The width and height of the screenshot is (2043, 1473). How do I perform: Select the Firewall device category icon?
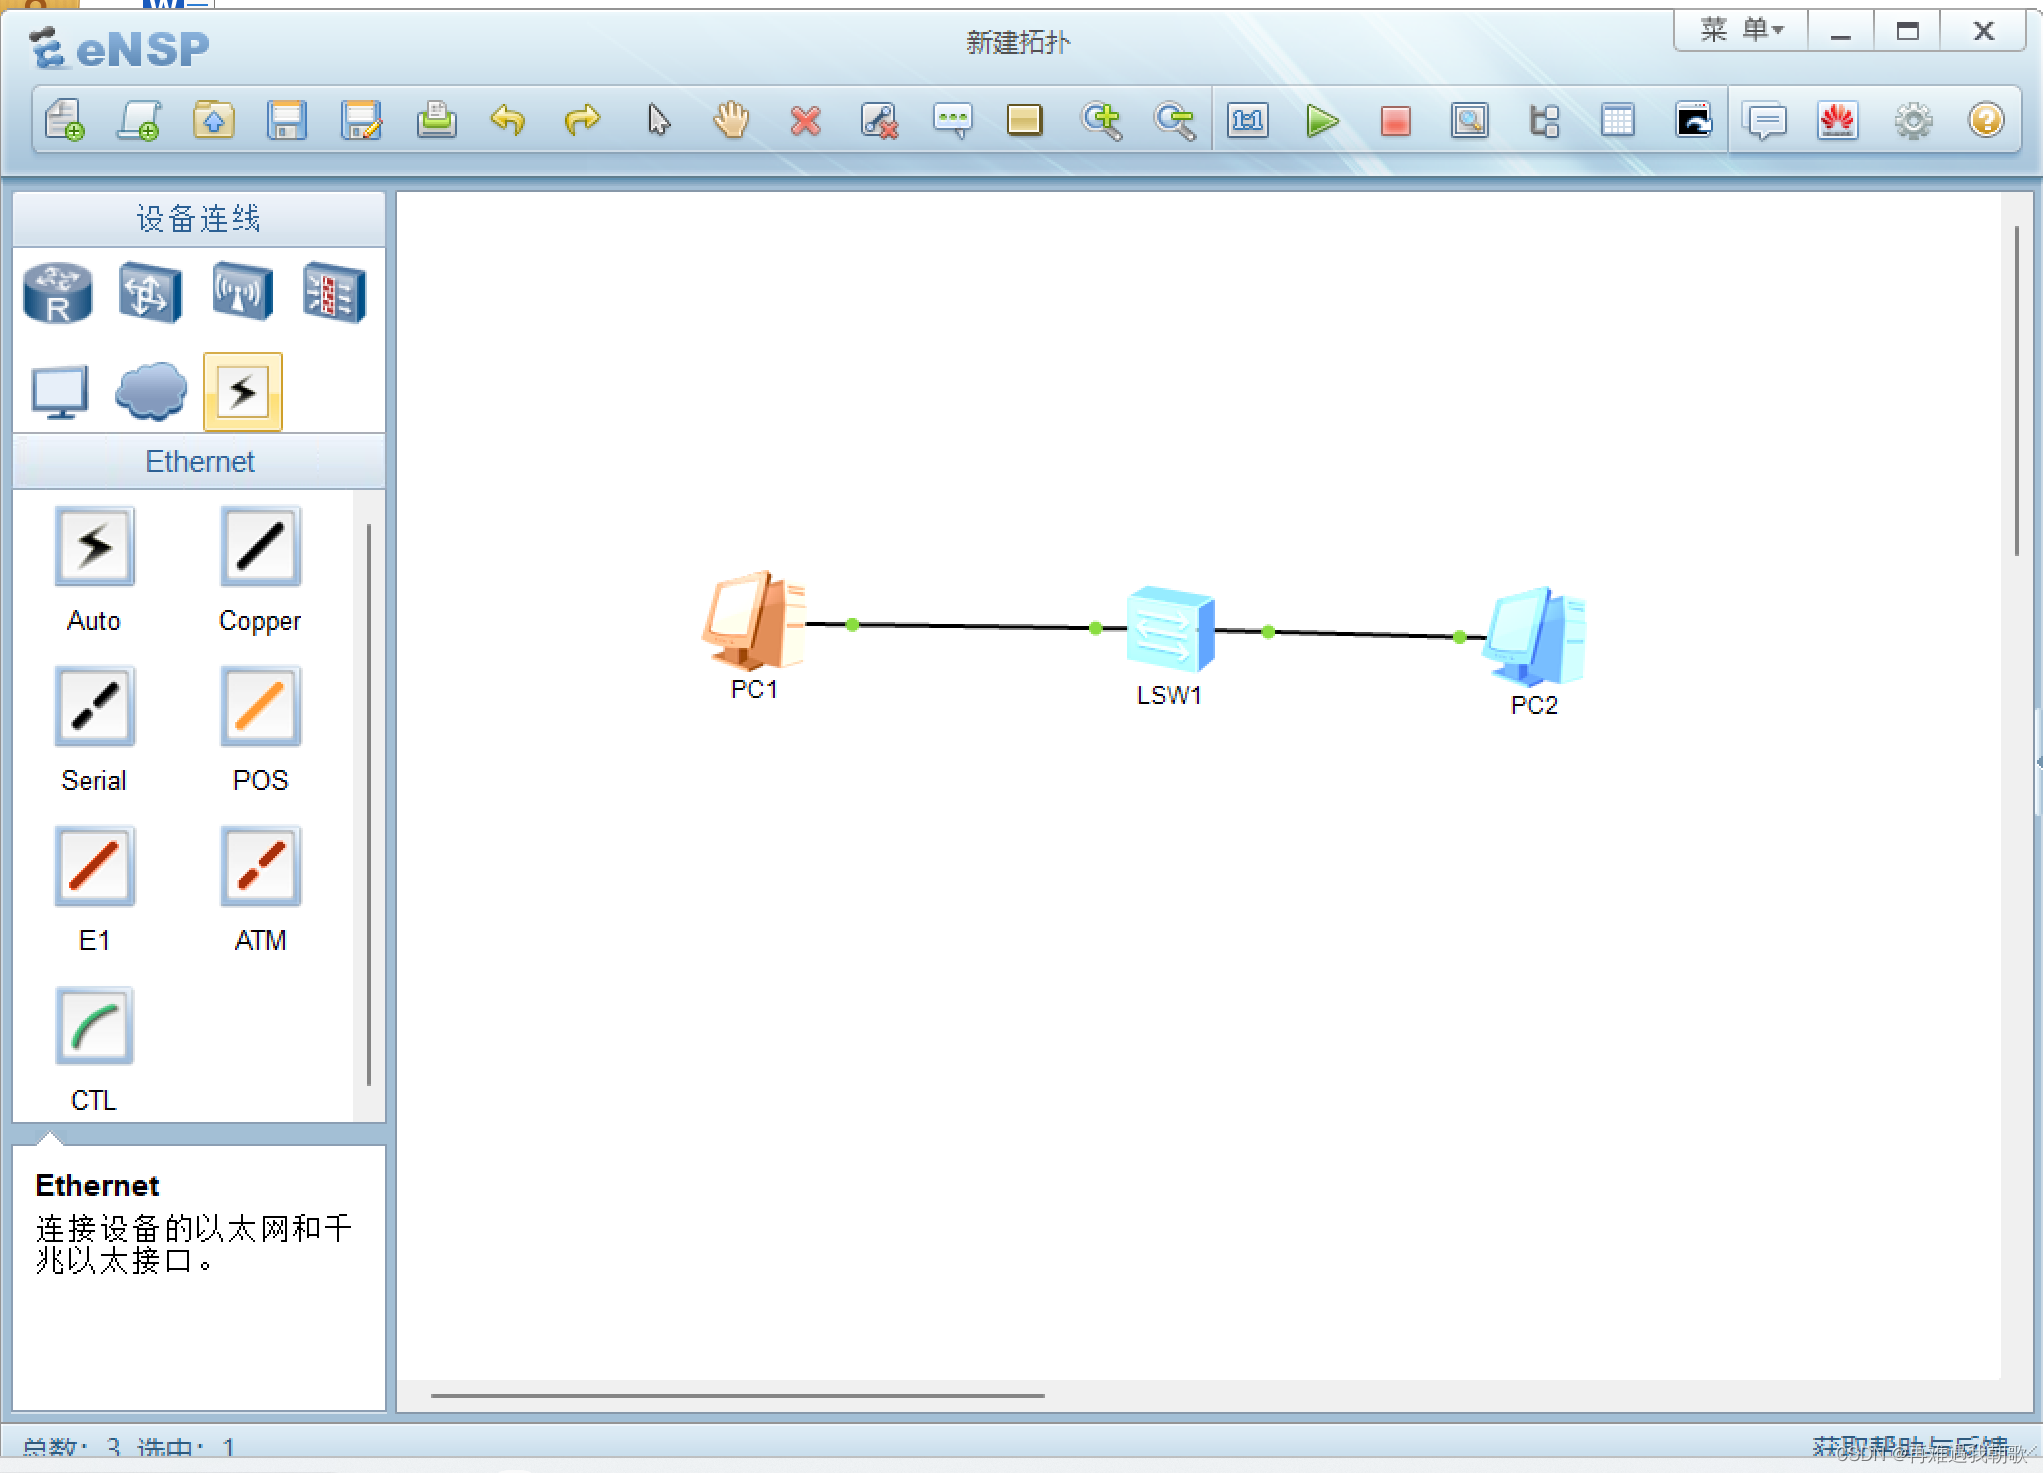[x=334, y=293]
